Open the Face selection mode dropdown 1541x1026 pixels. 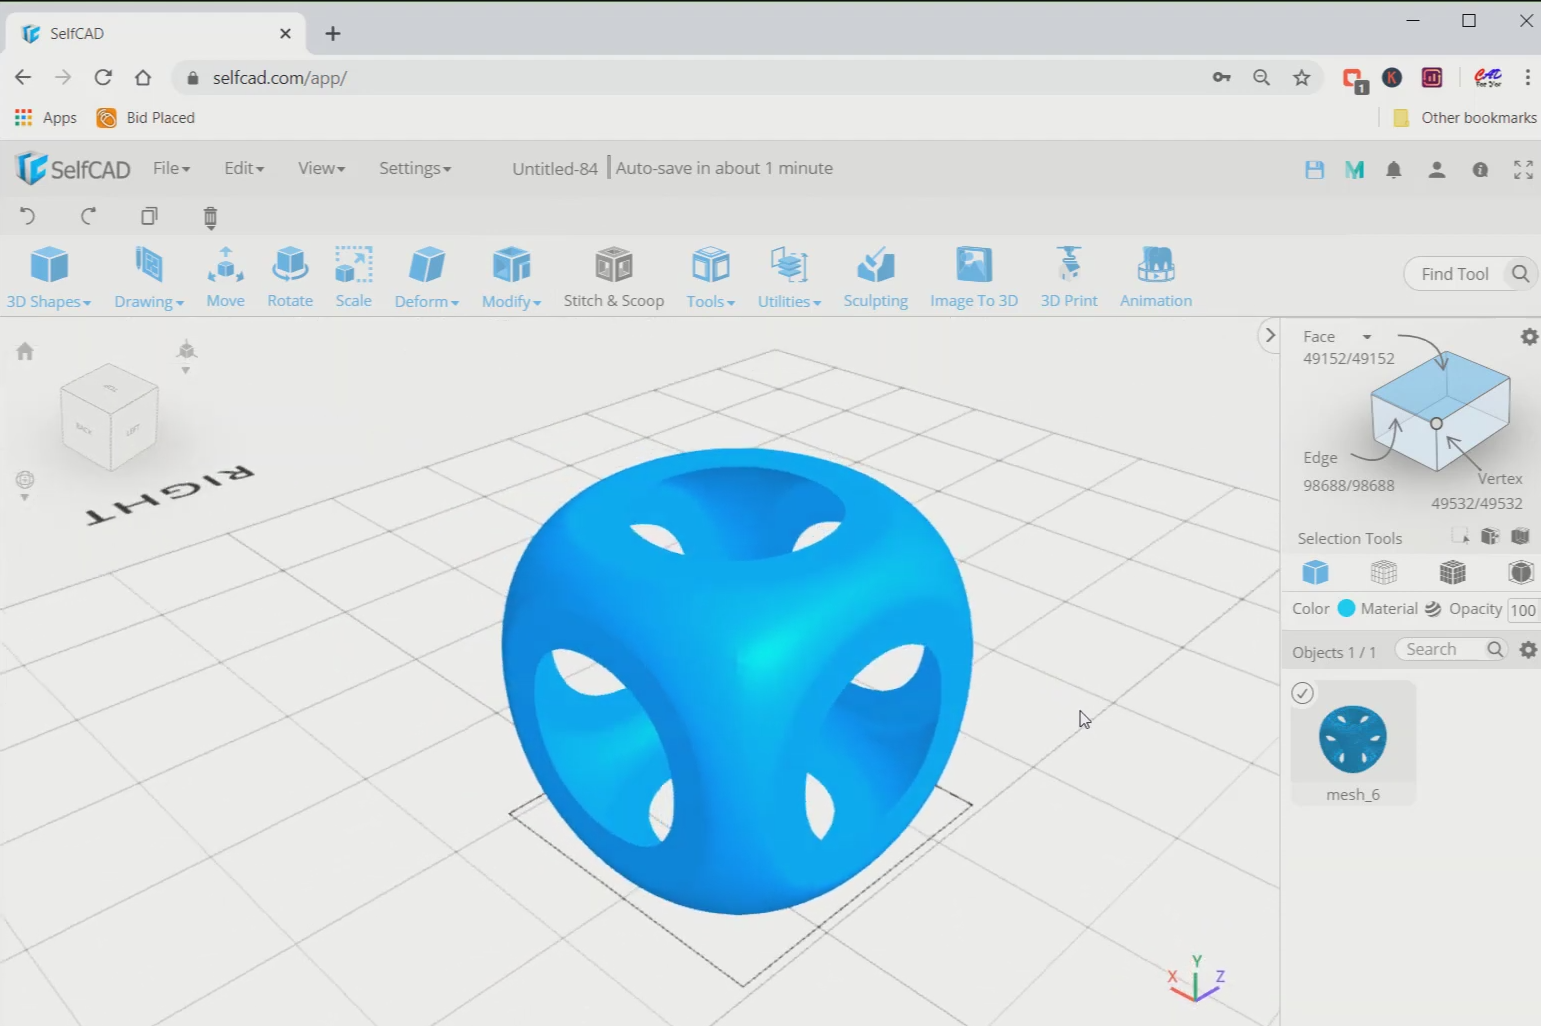click(1366, 337)
